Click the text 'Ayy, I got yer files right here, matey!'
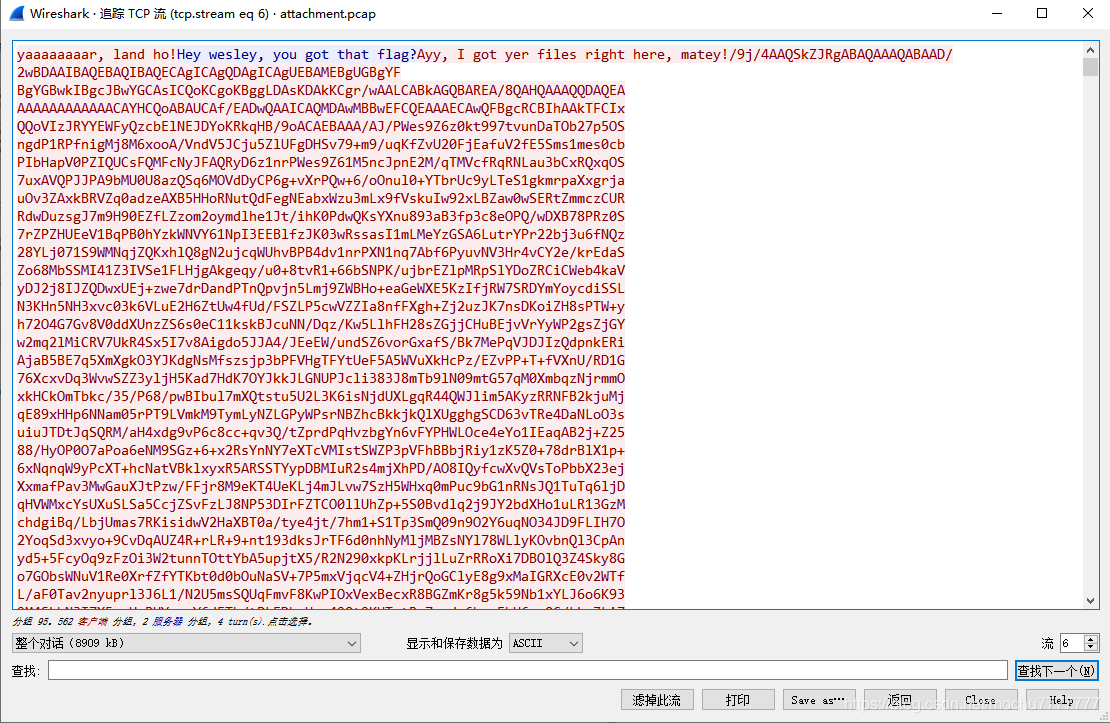The image size is (1110, 723). (x=573, y=55)
